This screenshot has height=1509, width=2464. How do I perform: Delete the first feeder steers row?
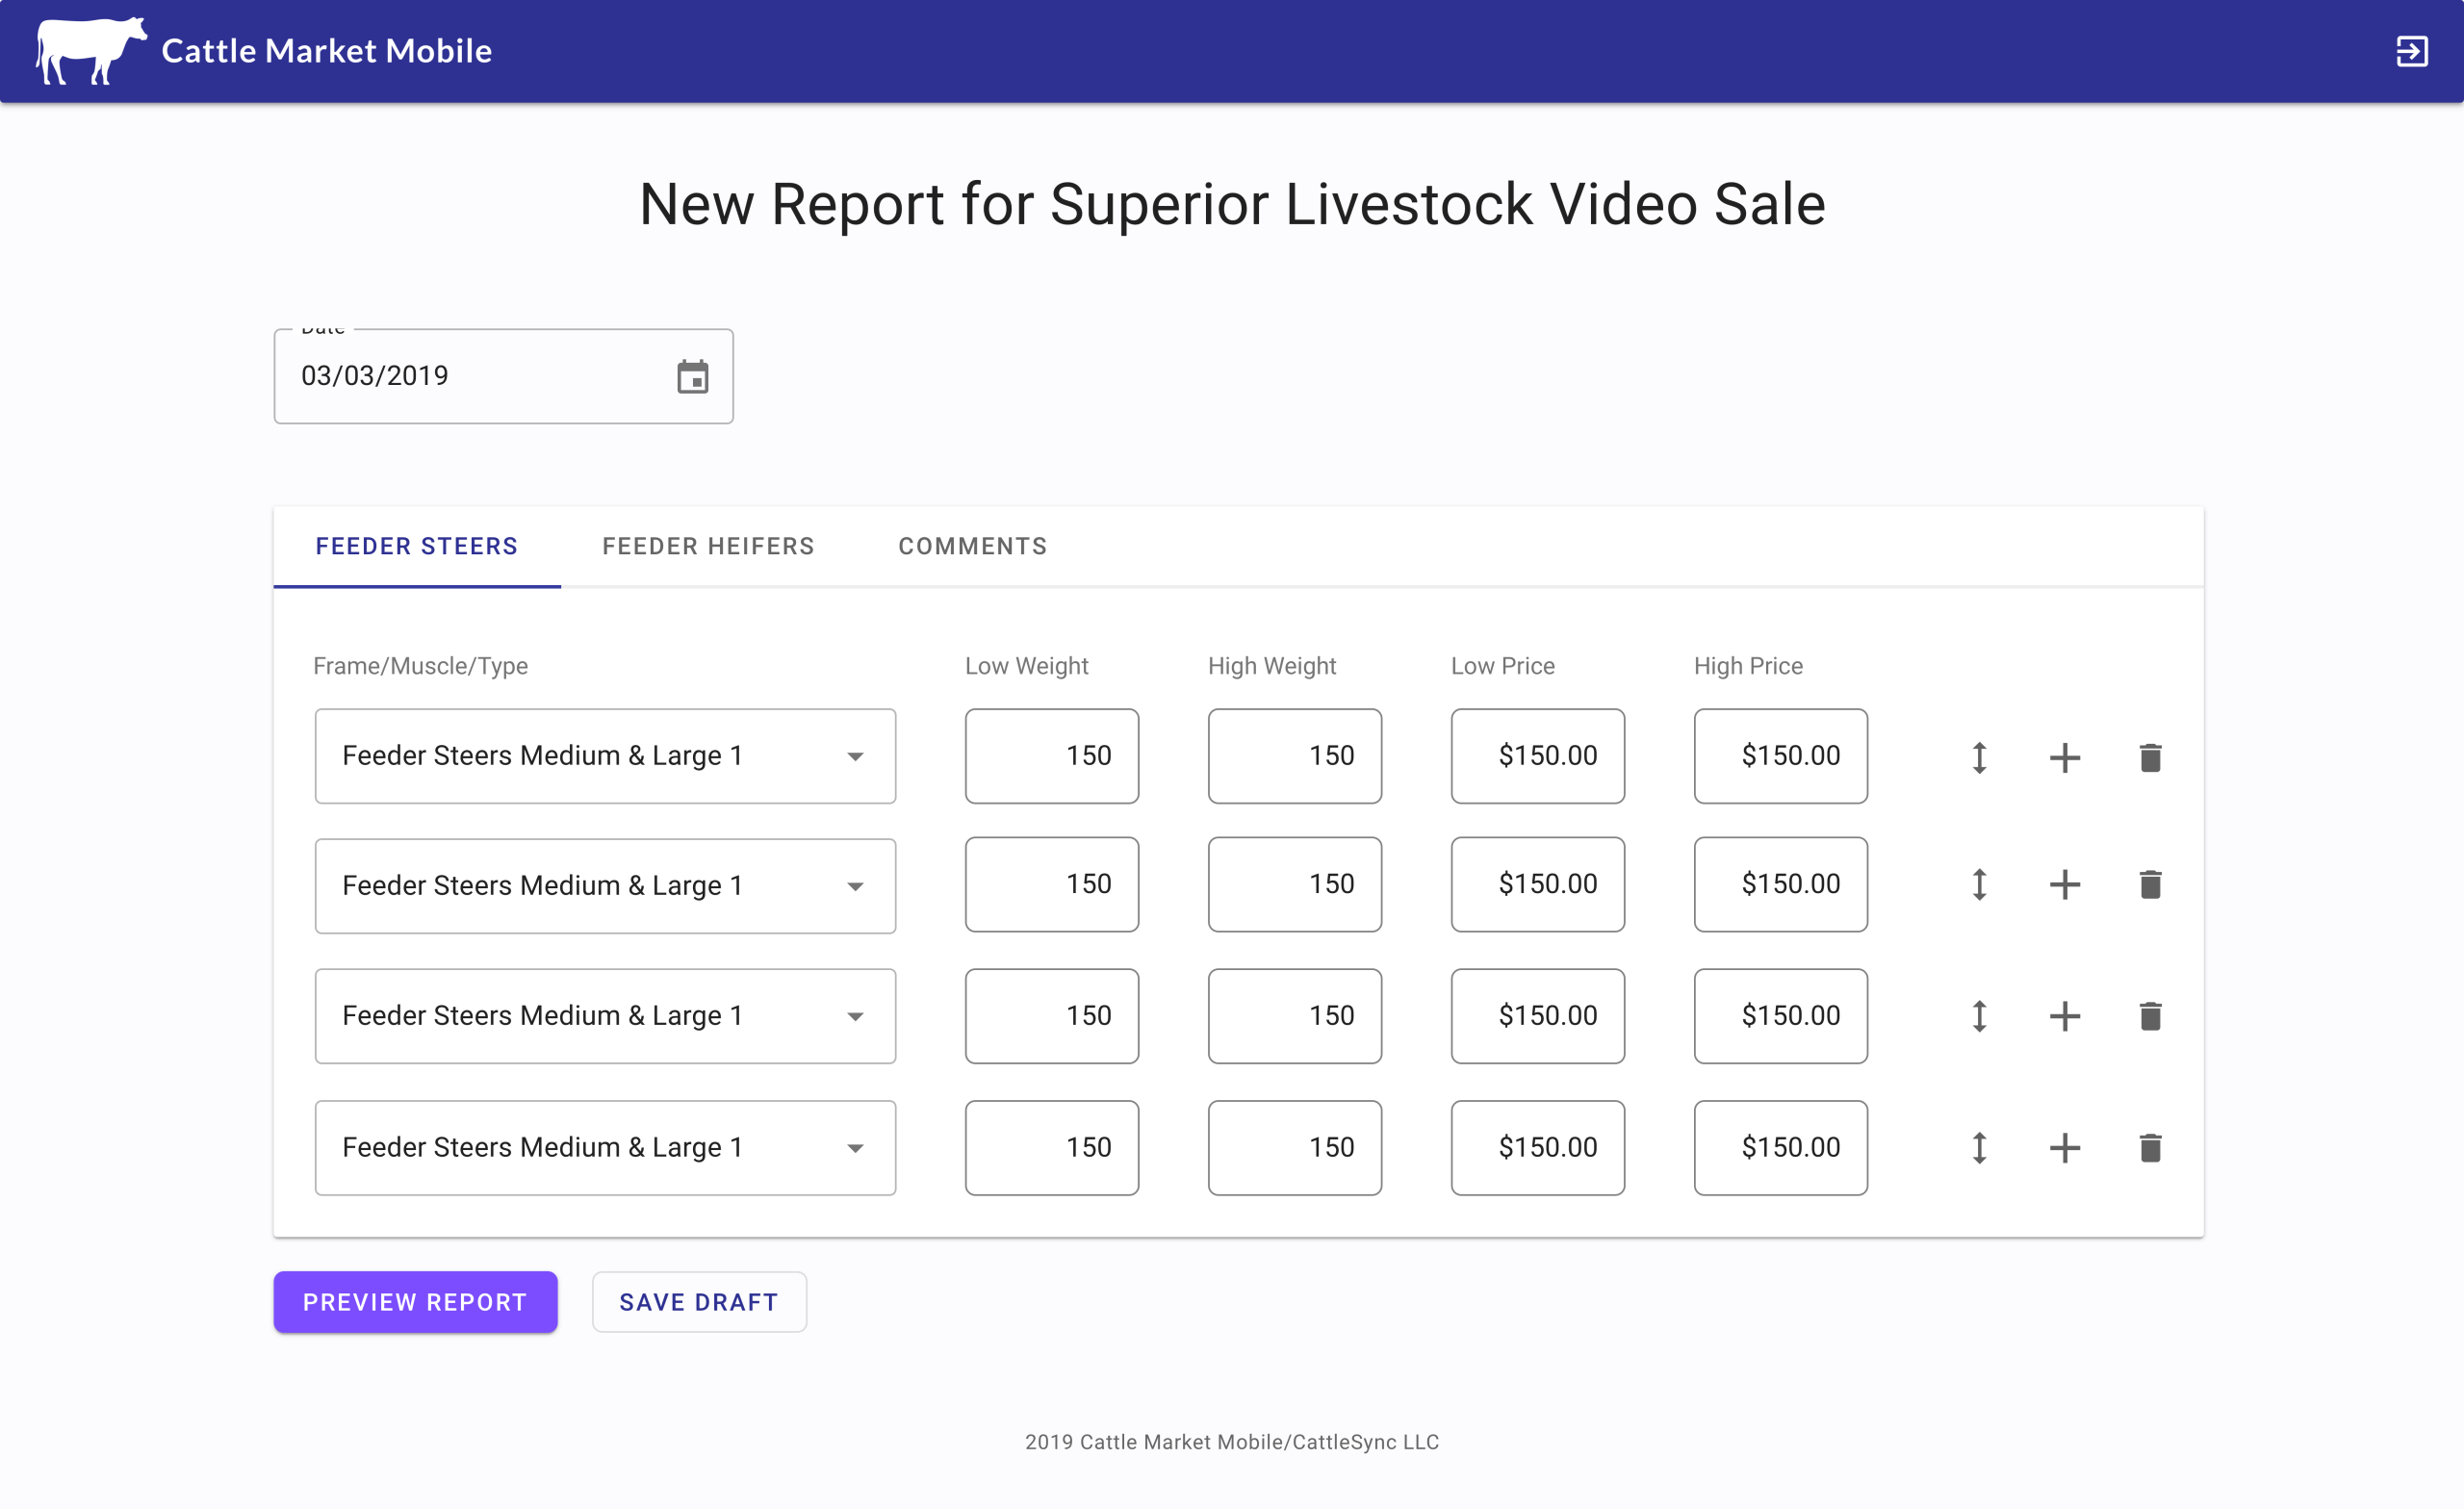(x=2150, y=757)
